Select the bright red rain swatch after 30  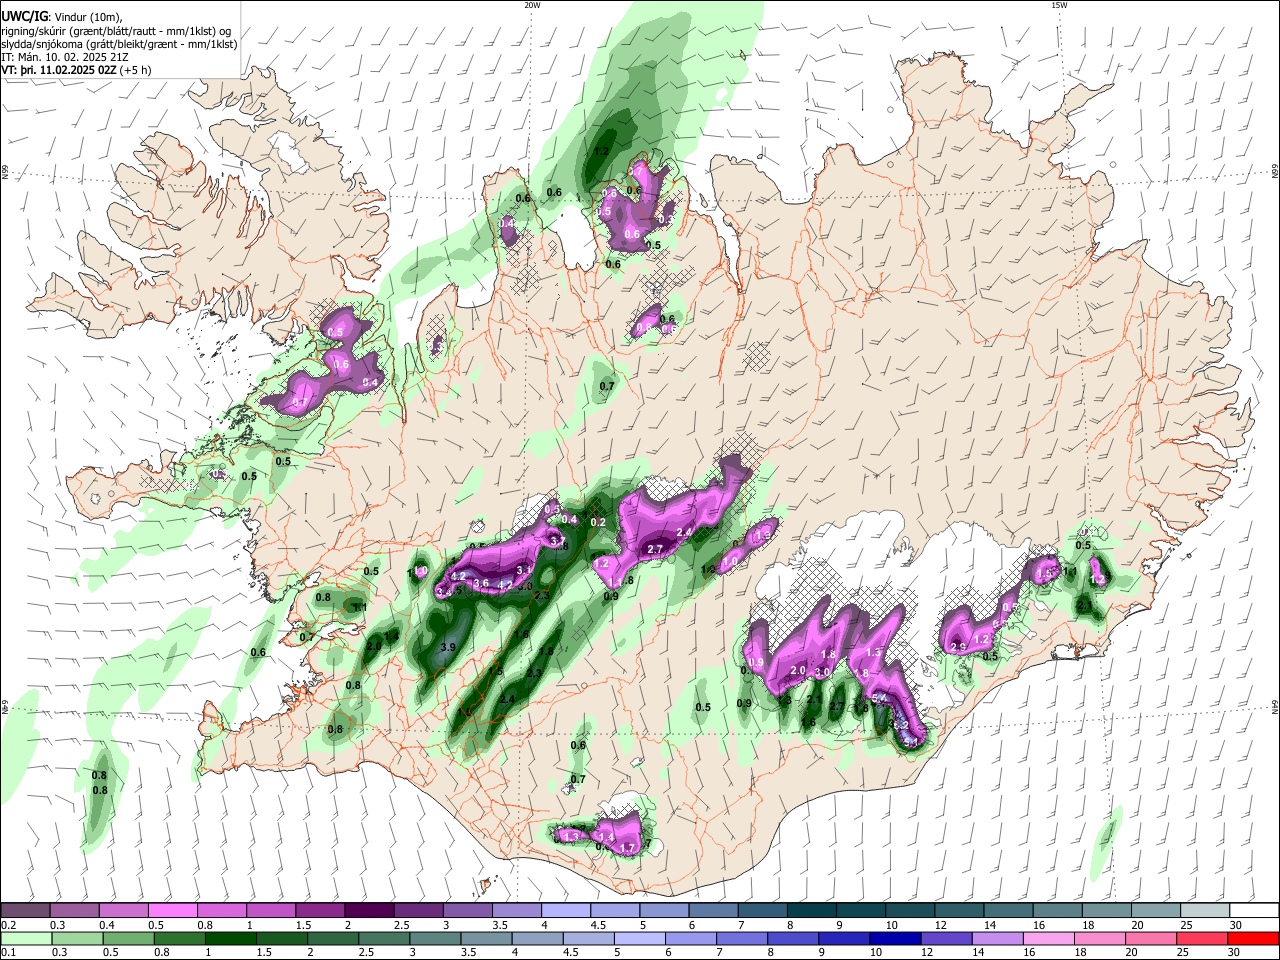(1252, 938)
